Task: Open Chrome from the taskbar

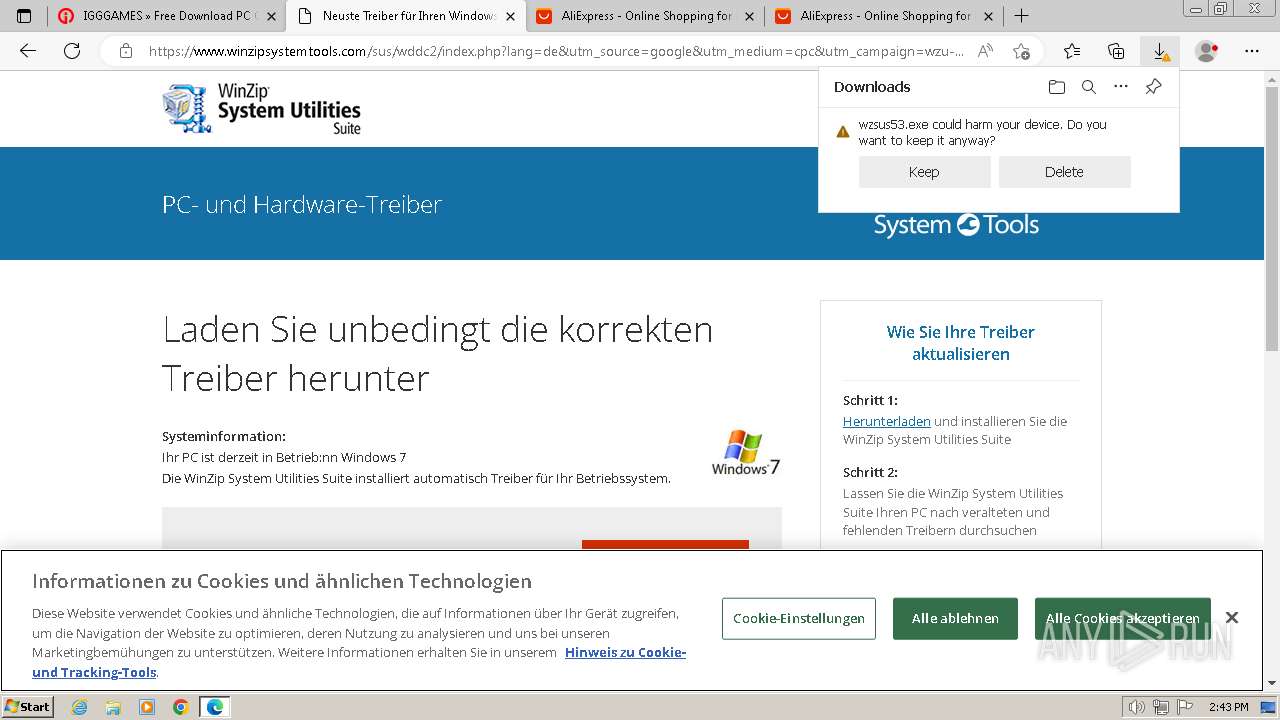Action: (x=181, y=707)
